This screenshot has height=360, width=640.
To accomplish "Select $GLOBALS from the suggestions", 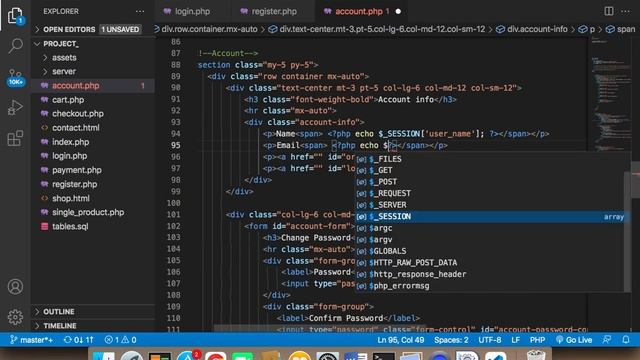I will [x=490, y=251].
